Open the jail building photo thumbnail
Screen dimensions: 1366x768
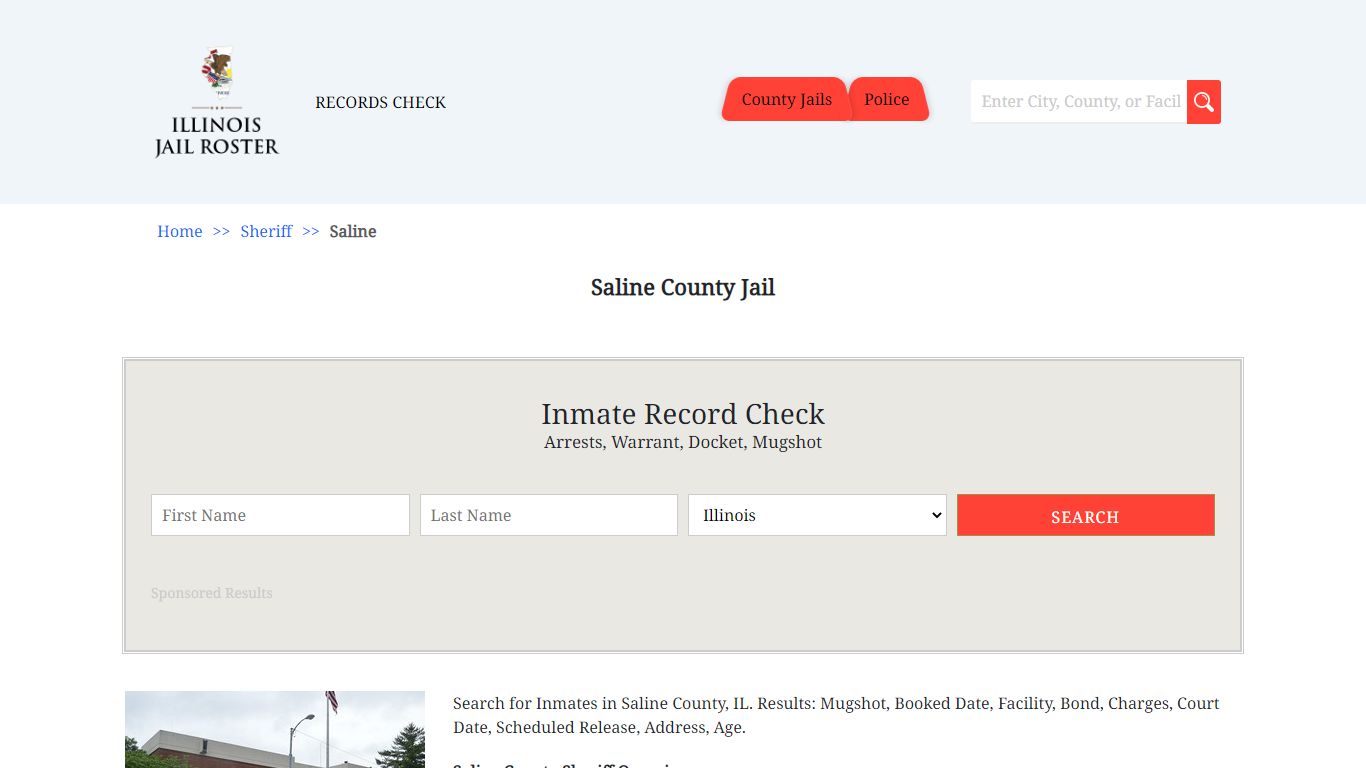click(x=275, y=729)
